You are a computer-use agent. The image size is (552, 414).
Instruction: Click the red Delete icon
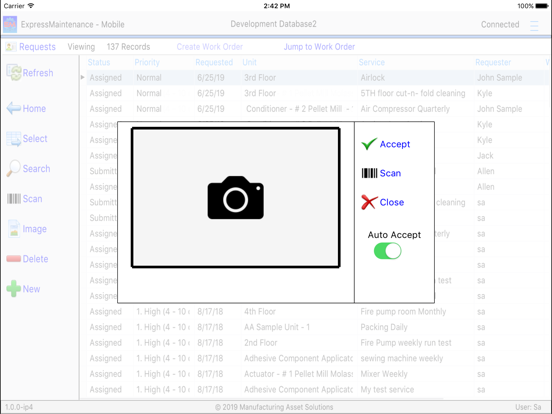(14, 259)
